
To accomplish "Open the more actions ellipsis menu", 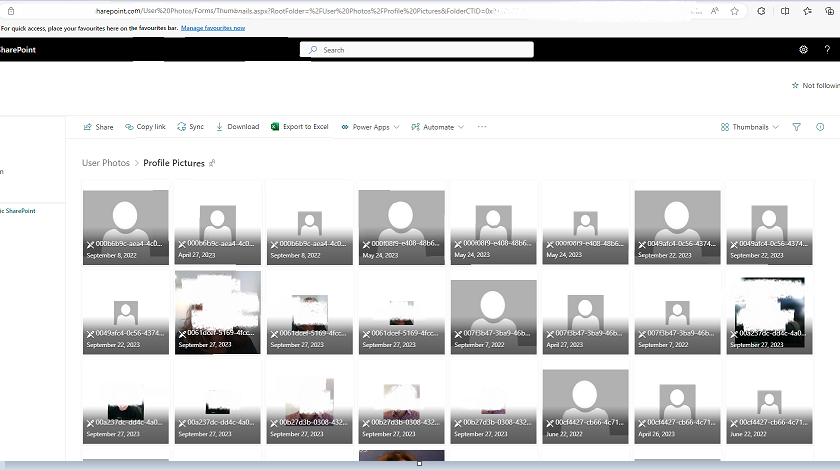I will click(x=482, y=127).
